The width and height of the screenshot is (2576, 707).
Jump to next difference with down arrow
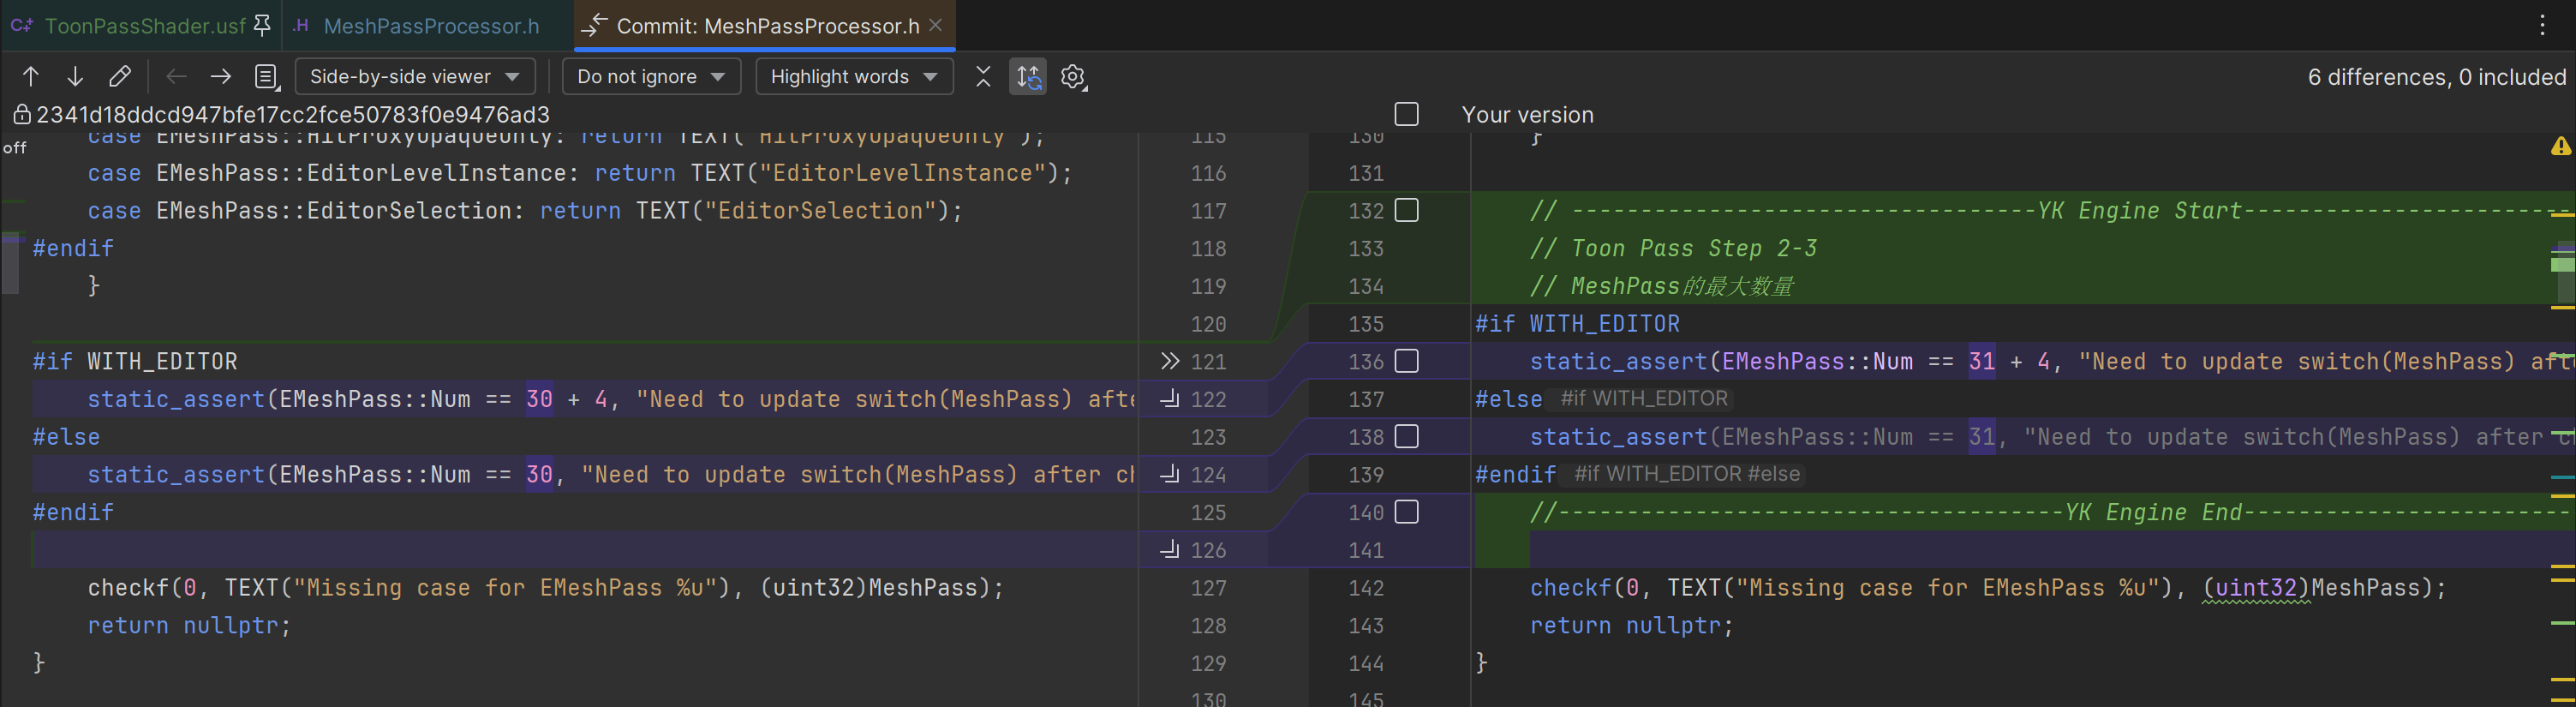75,77
